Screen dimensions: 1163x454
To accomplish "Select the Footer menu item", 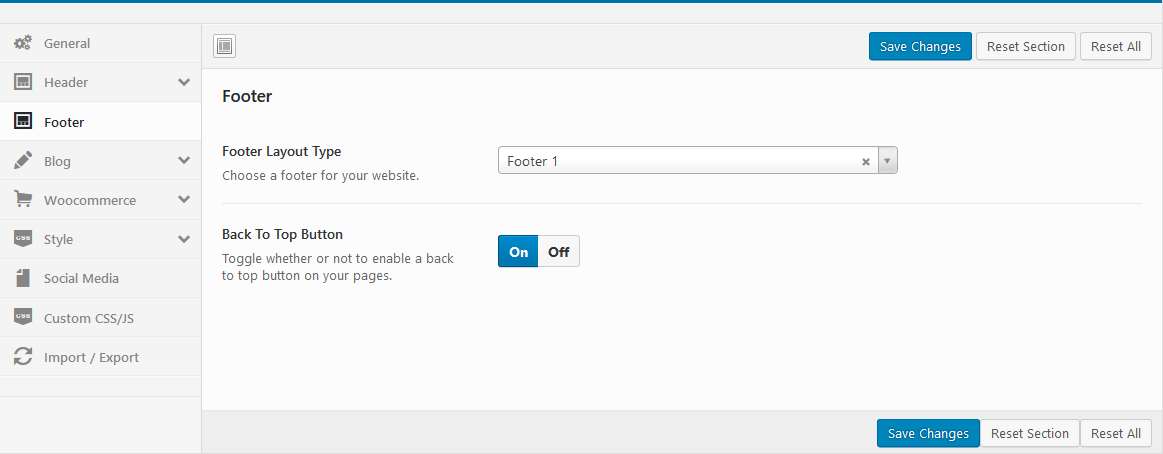I will 64,122.
